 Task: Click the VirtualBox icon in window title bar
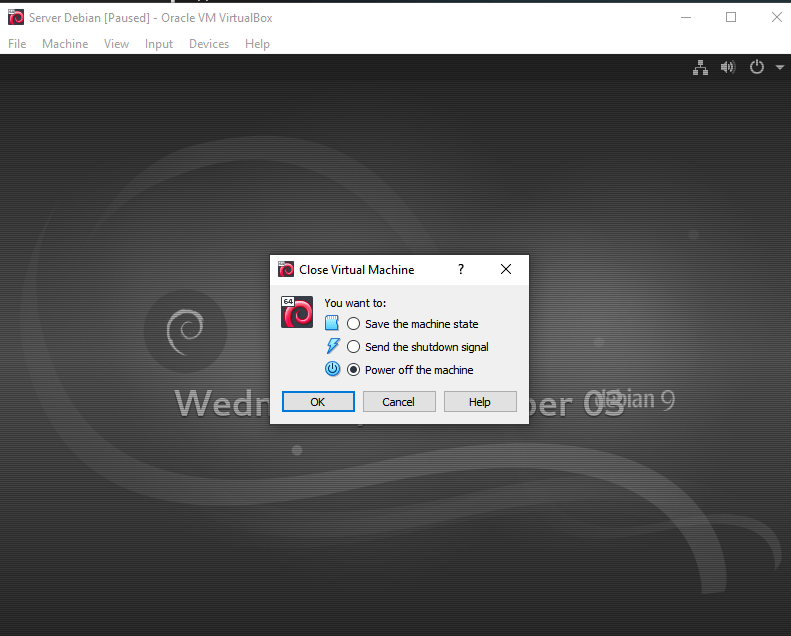tap(15, 18)
